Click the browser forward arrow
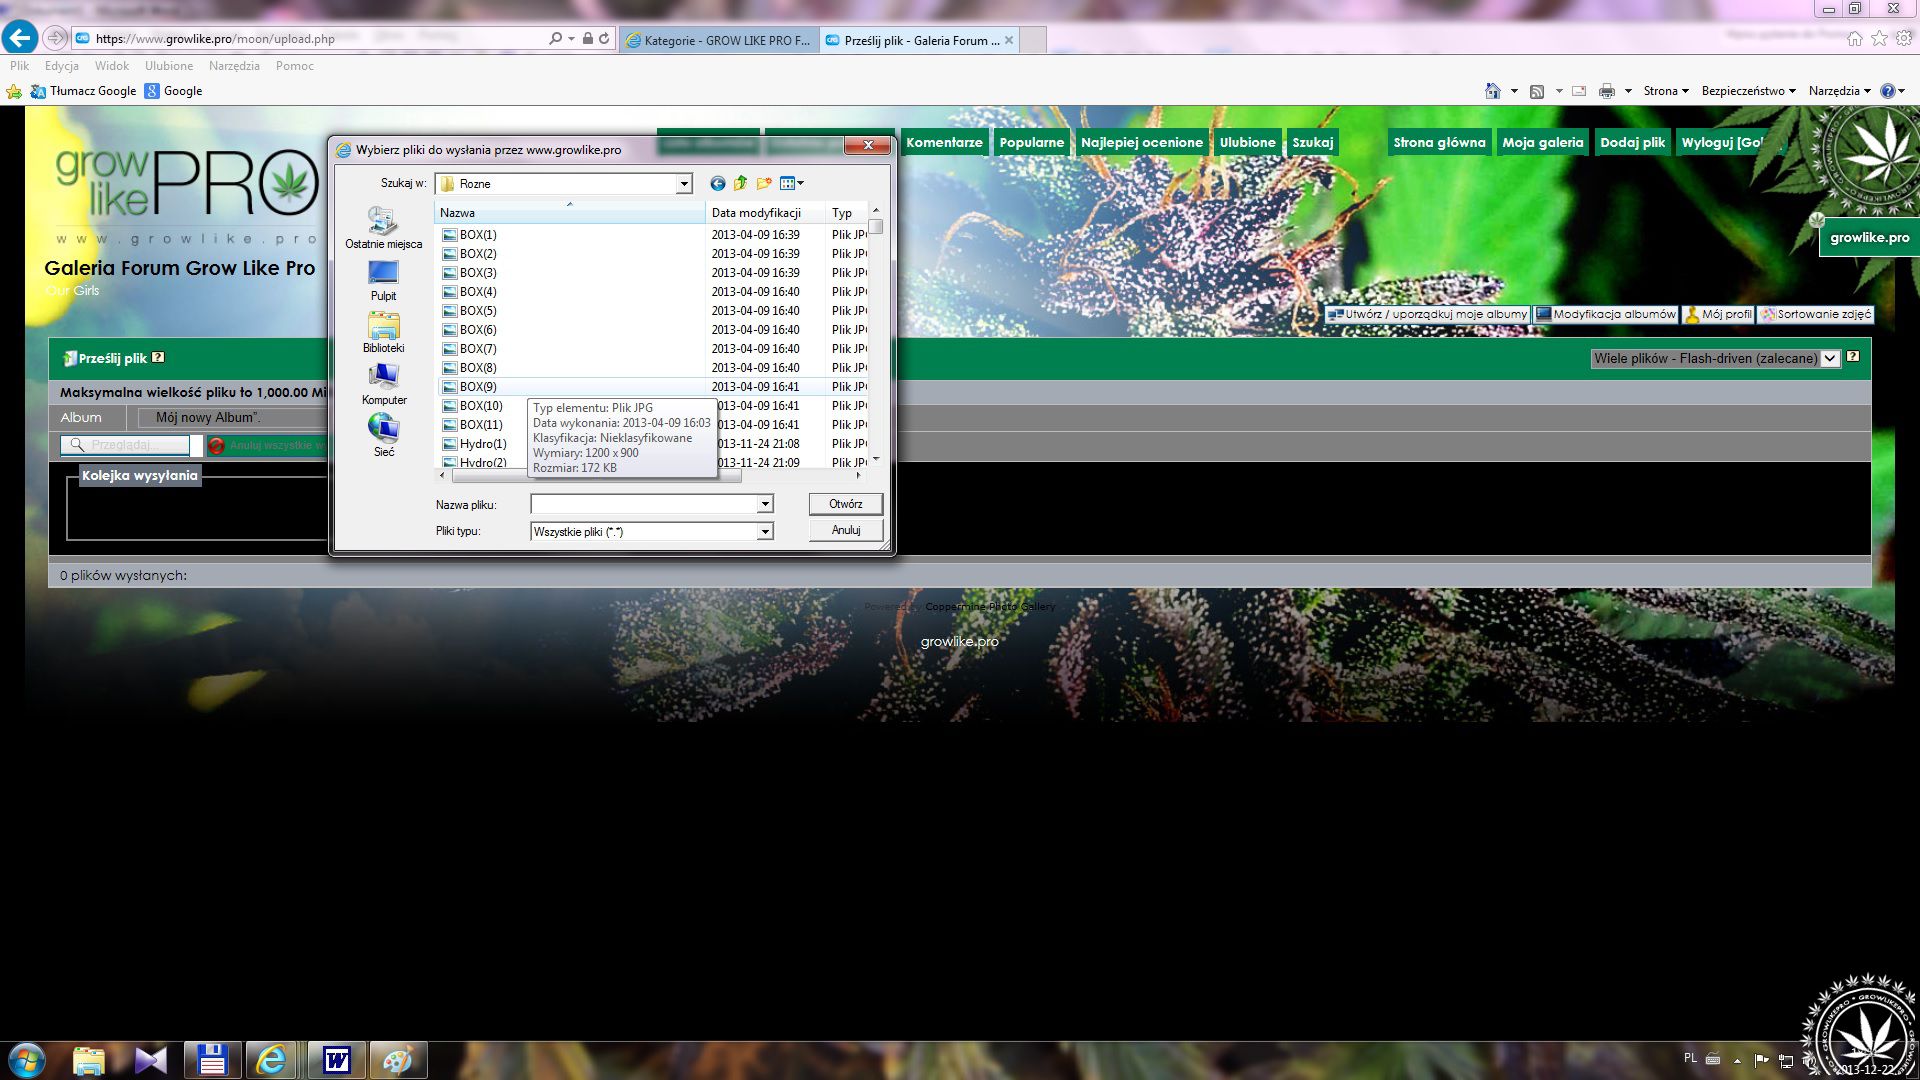The height and width of the screenshot is (1080, 1920). point(56,38)
